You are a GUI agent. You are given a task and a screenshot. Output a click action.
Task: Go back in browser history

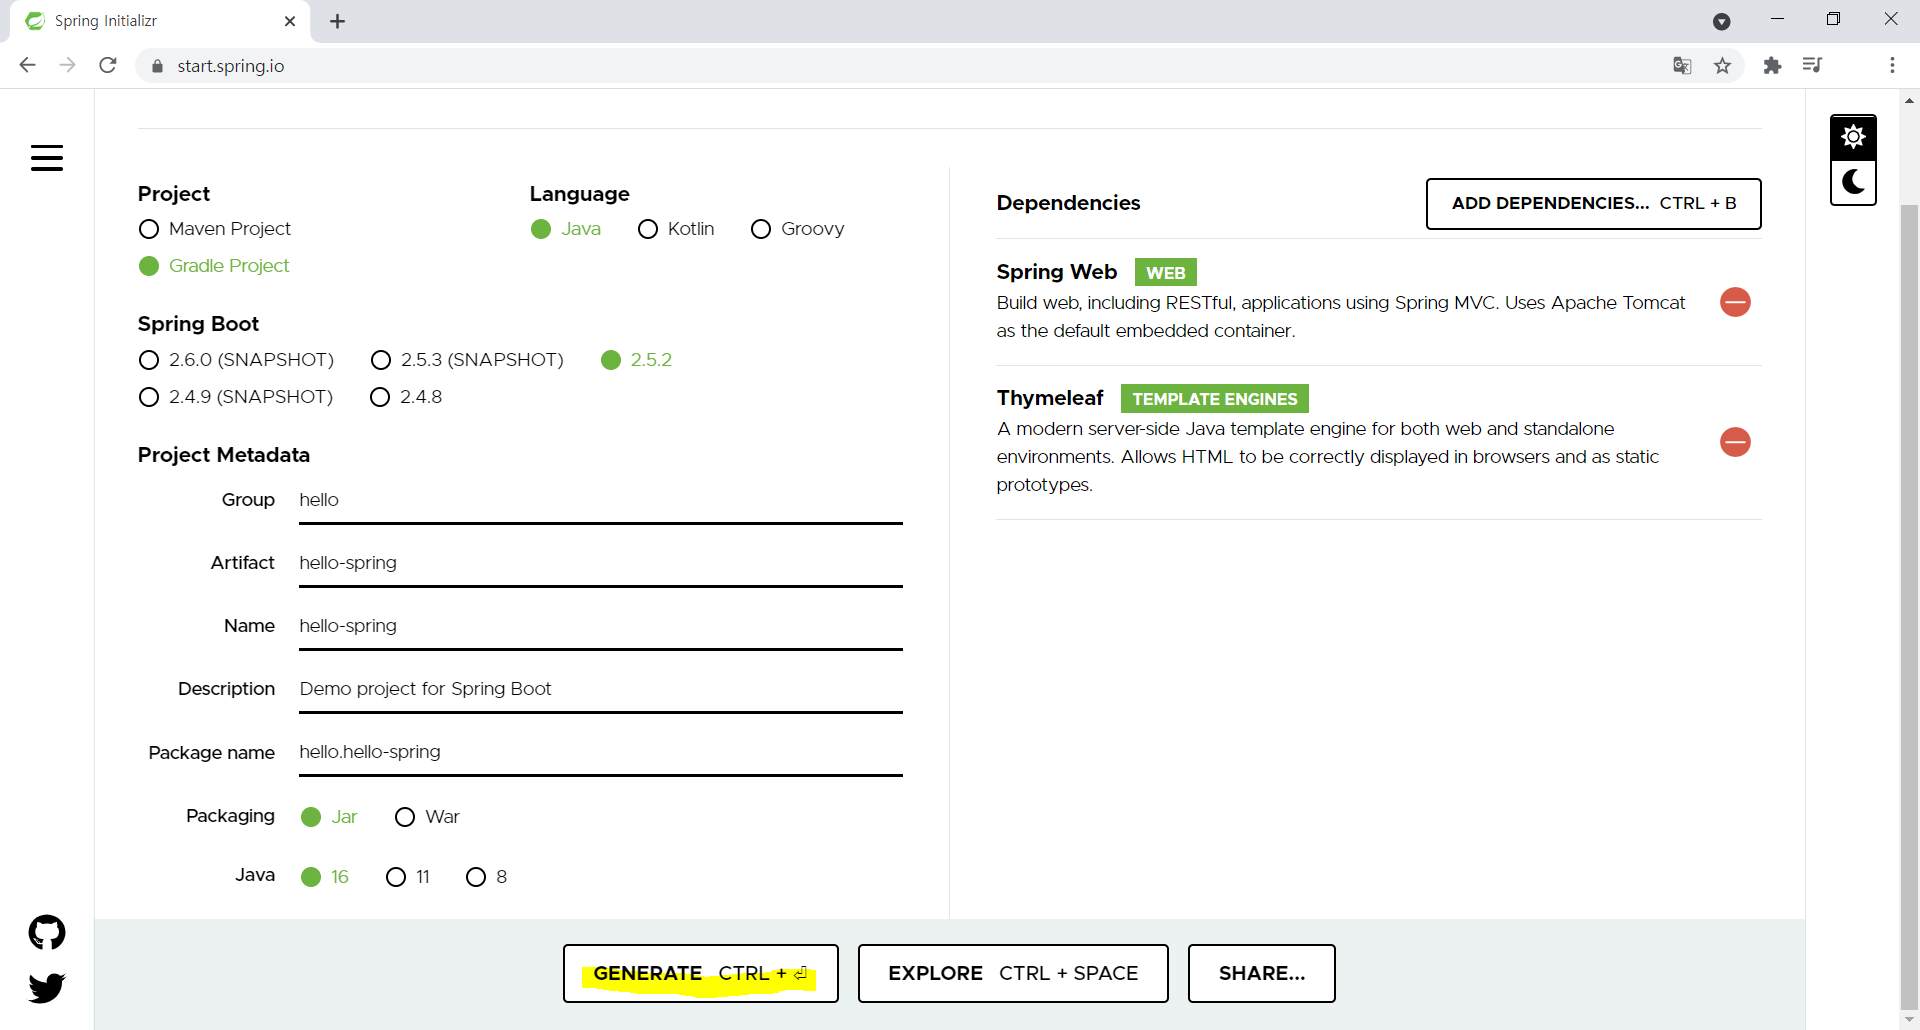(27, 65)
